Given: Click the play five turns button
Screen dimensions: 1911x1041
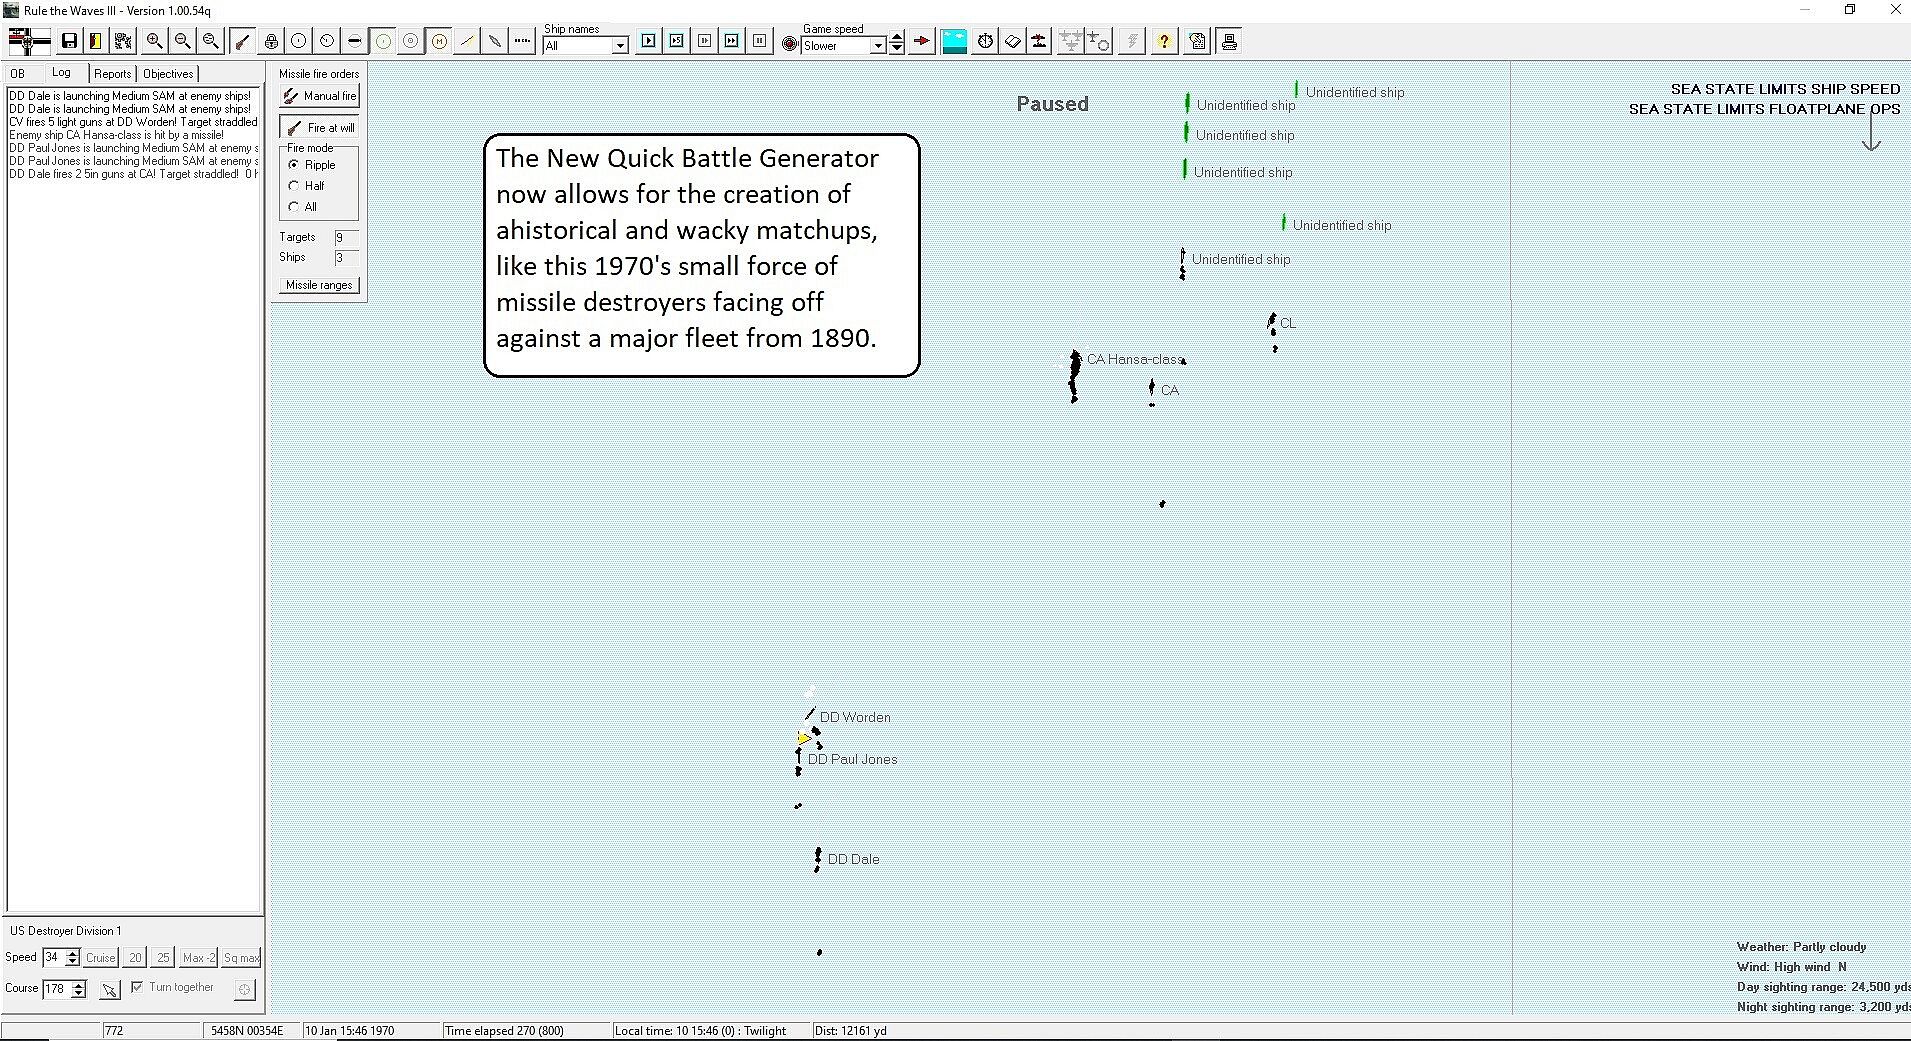Looking at the screenshot, I should [677, 41].
